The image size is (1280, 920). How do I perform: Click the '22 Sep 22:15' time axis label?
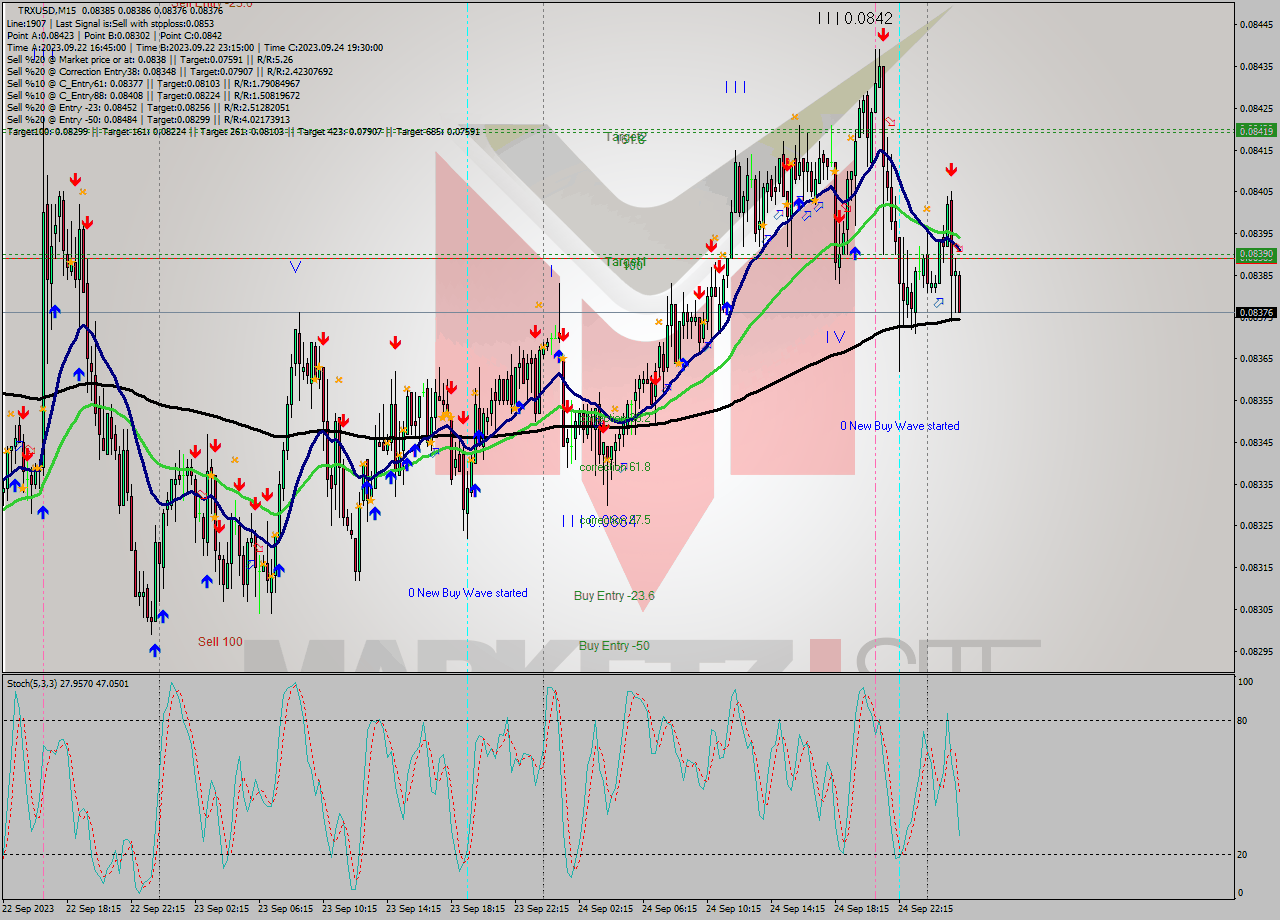click(x=158, y=909)
